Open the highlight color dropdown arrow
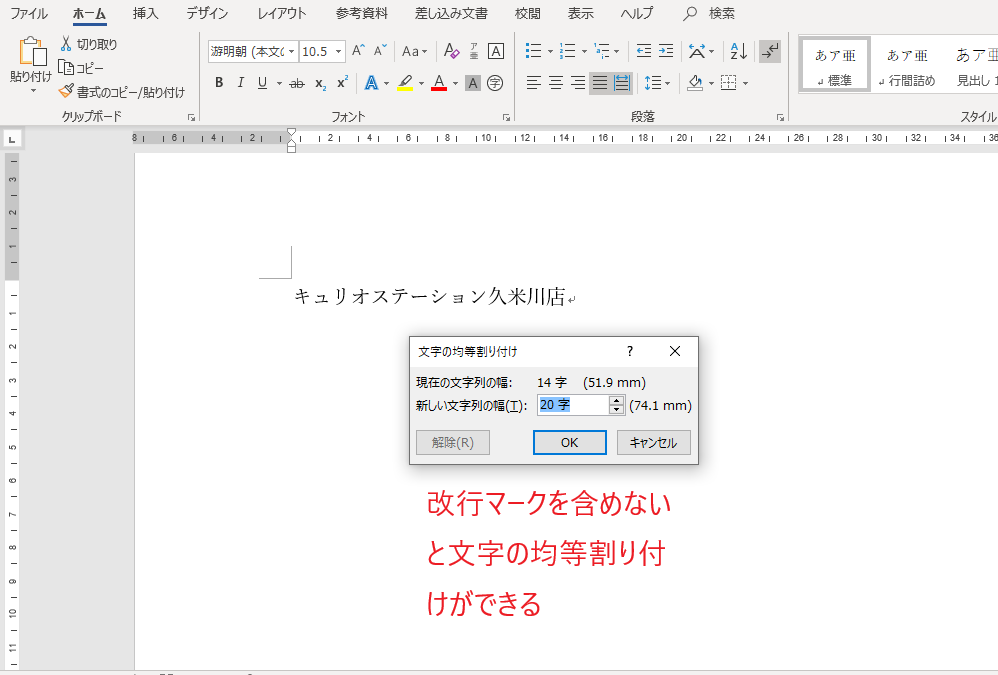 (x=421, y=83)
